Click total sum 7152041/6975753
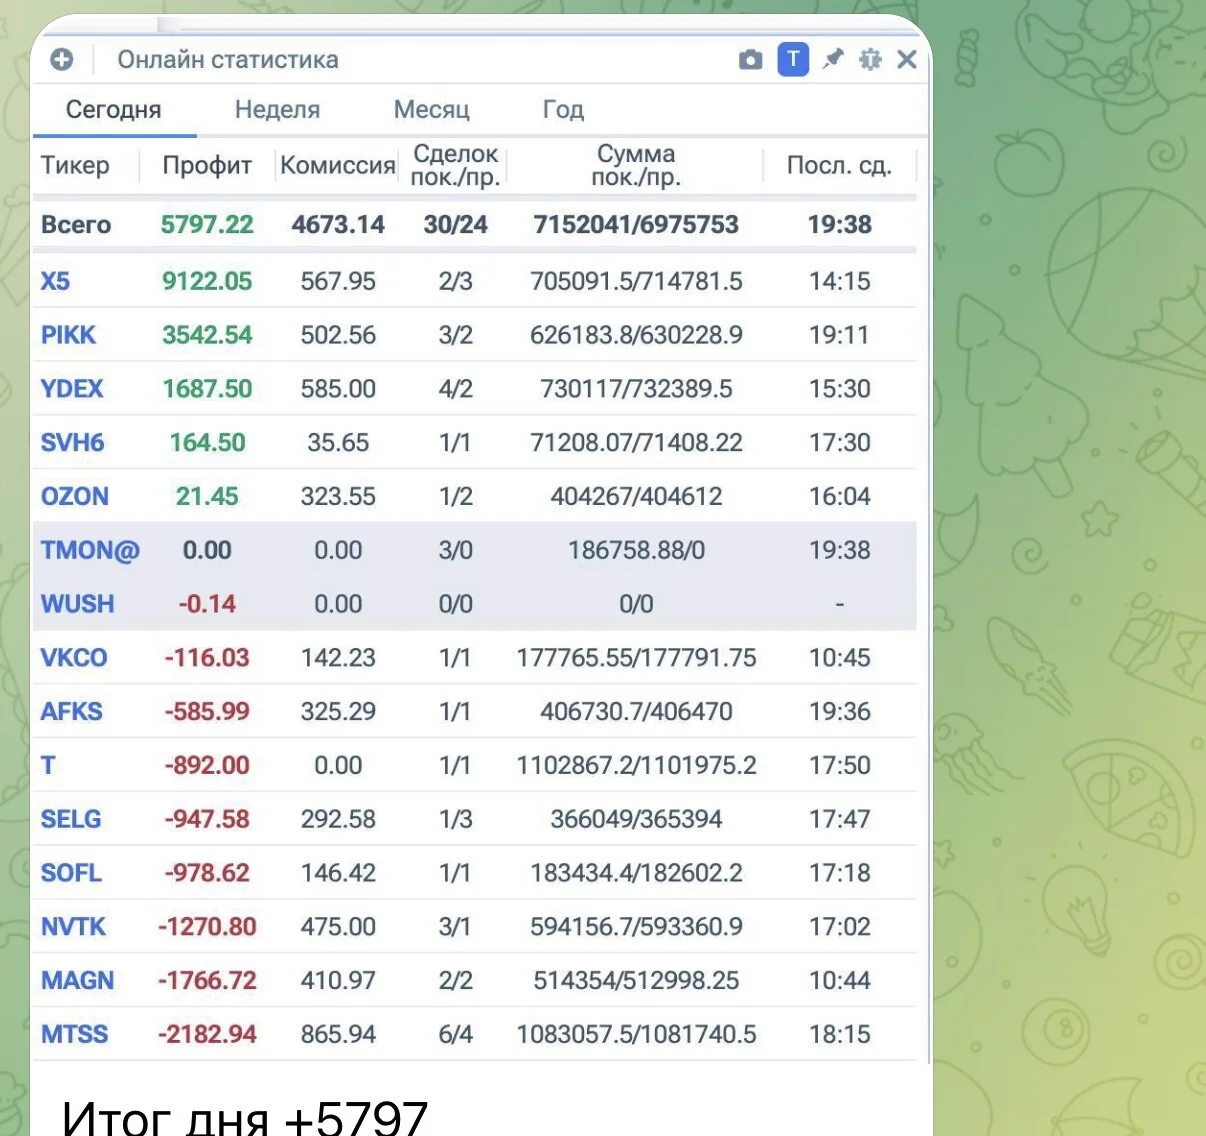This screenshot has width=1206, height=1136. point(636,225)
